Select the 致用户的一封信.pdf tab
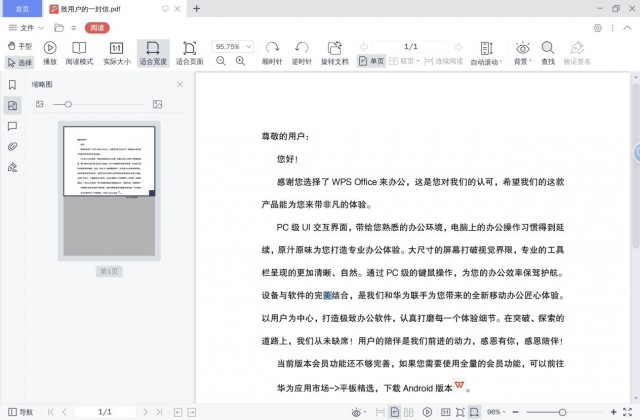The width and height of the screenshot is (640, 420). coord(91,9)
